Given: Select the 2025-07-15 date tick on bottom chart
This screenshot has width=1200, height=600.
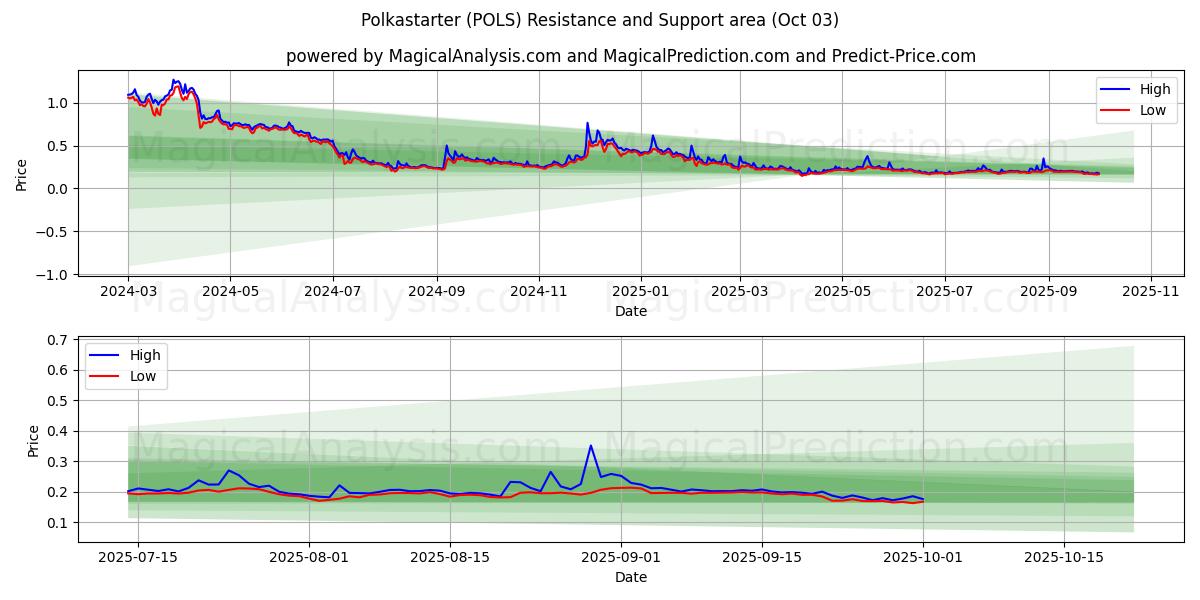Looking at the screenshot, I should coord(138,558).
